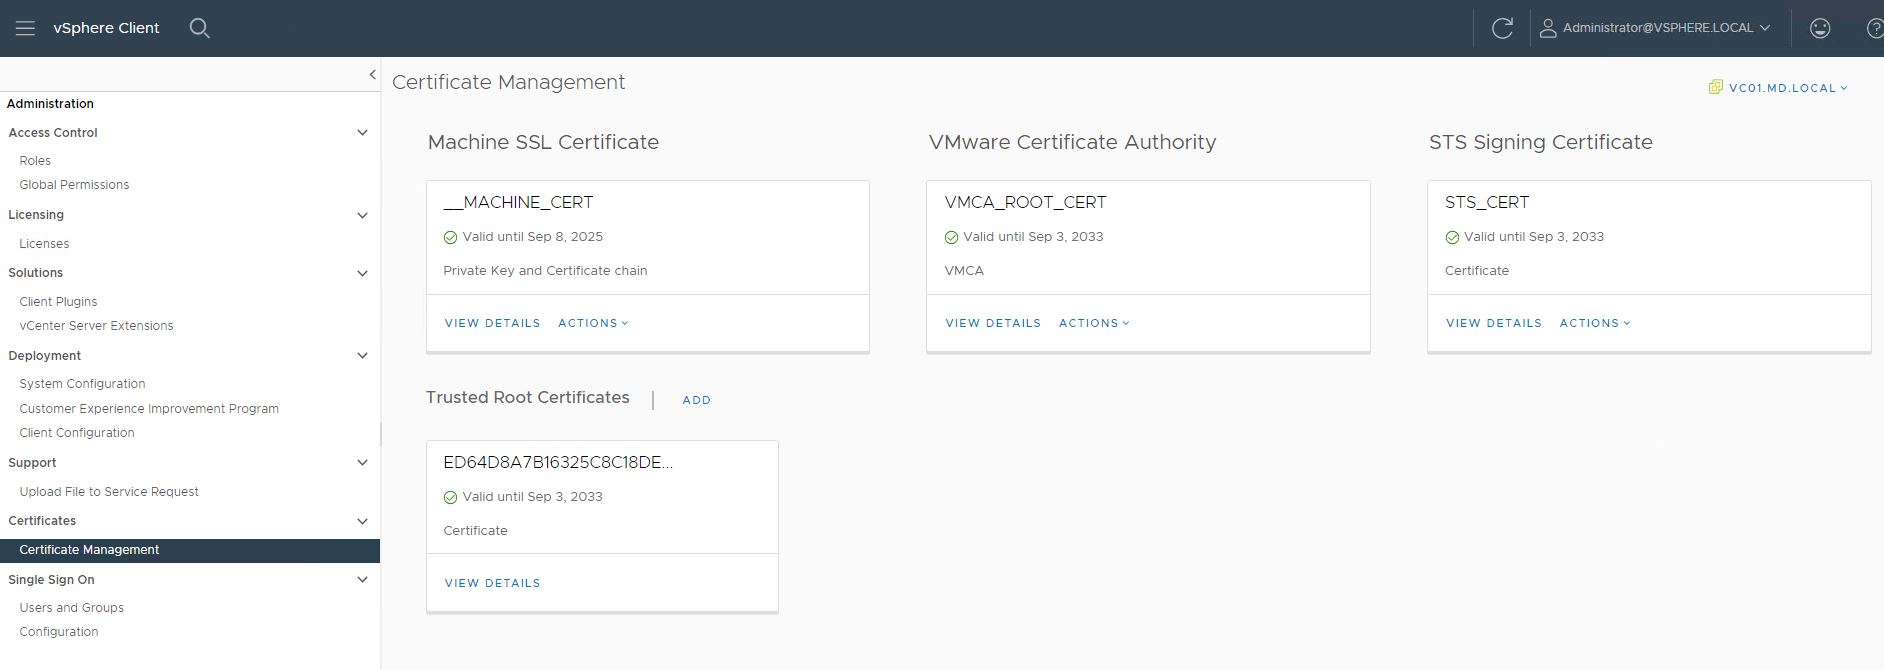1884x670 pixels.
Task: Click the STS_CERT card title
Action: (x=1487, y=202)
